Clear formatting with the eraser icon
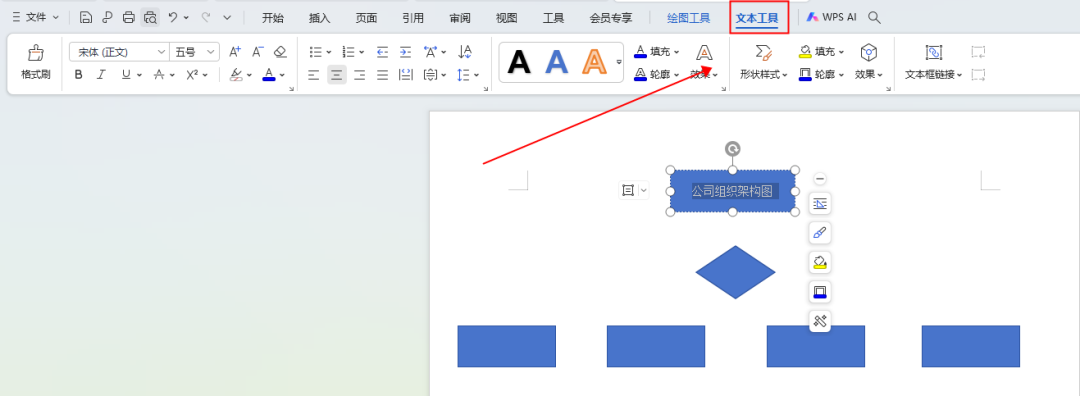Screen dimensions: 1080x396 (280, 52)
